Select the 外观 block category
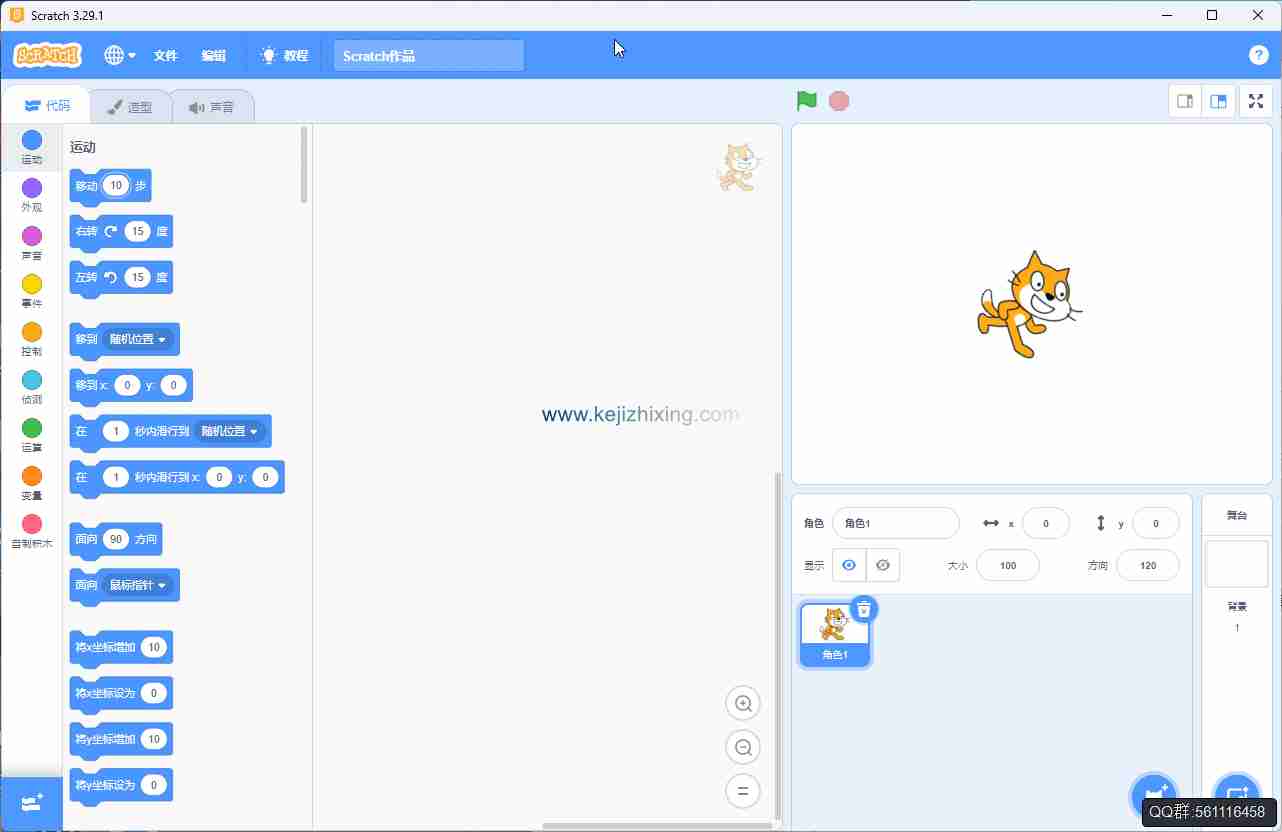1282x832 pixels. point(32,195)
